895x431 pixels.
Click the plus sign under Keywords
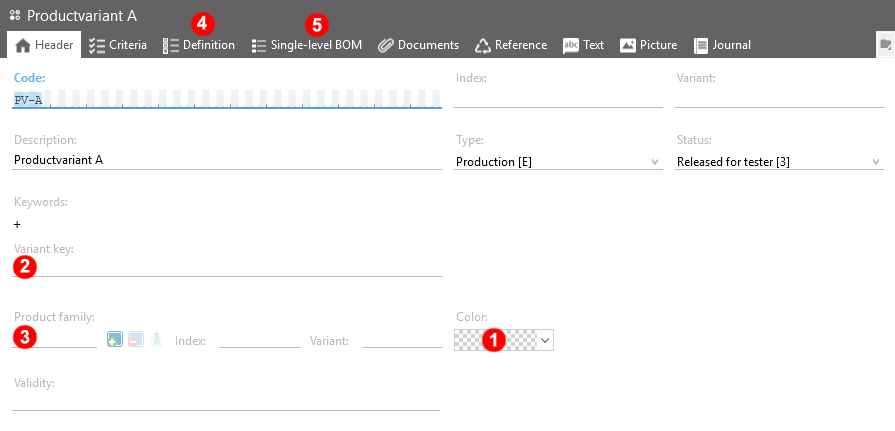click(17, 224)
